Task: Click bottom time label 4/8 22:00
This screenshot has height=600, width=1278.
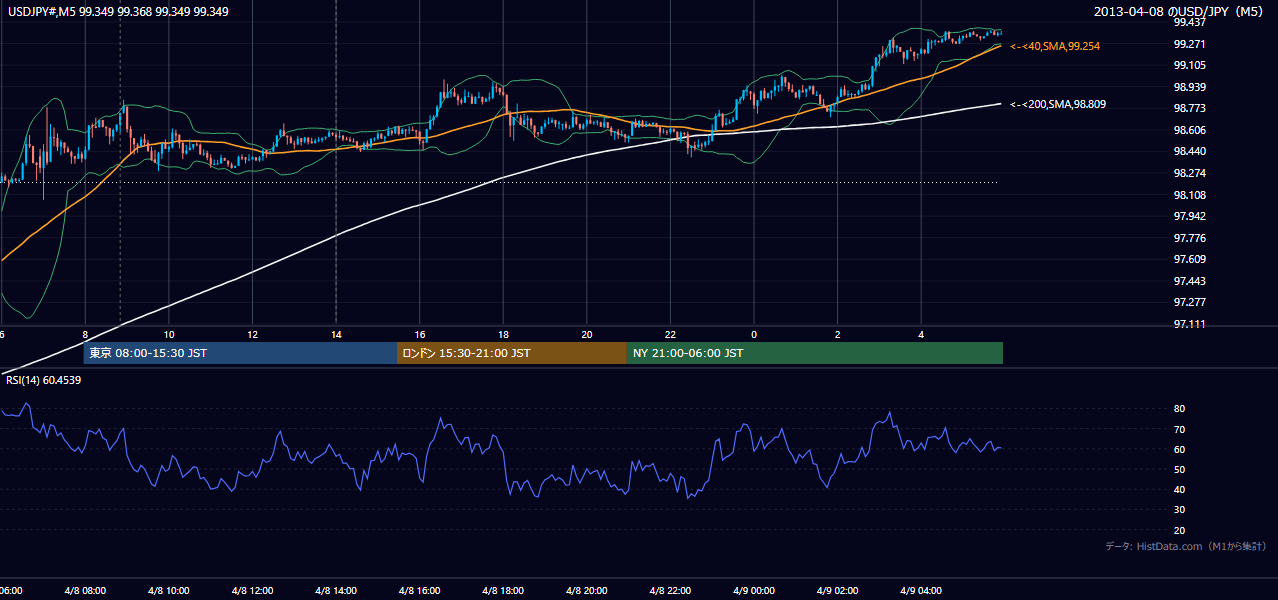Action: point(670,590)
